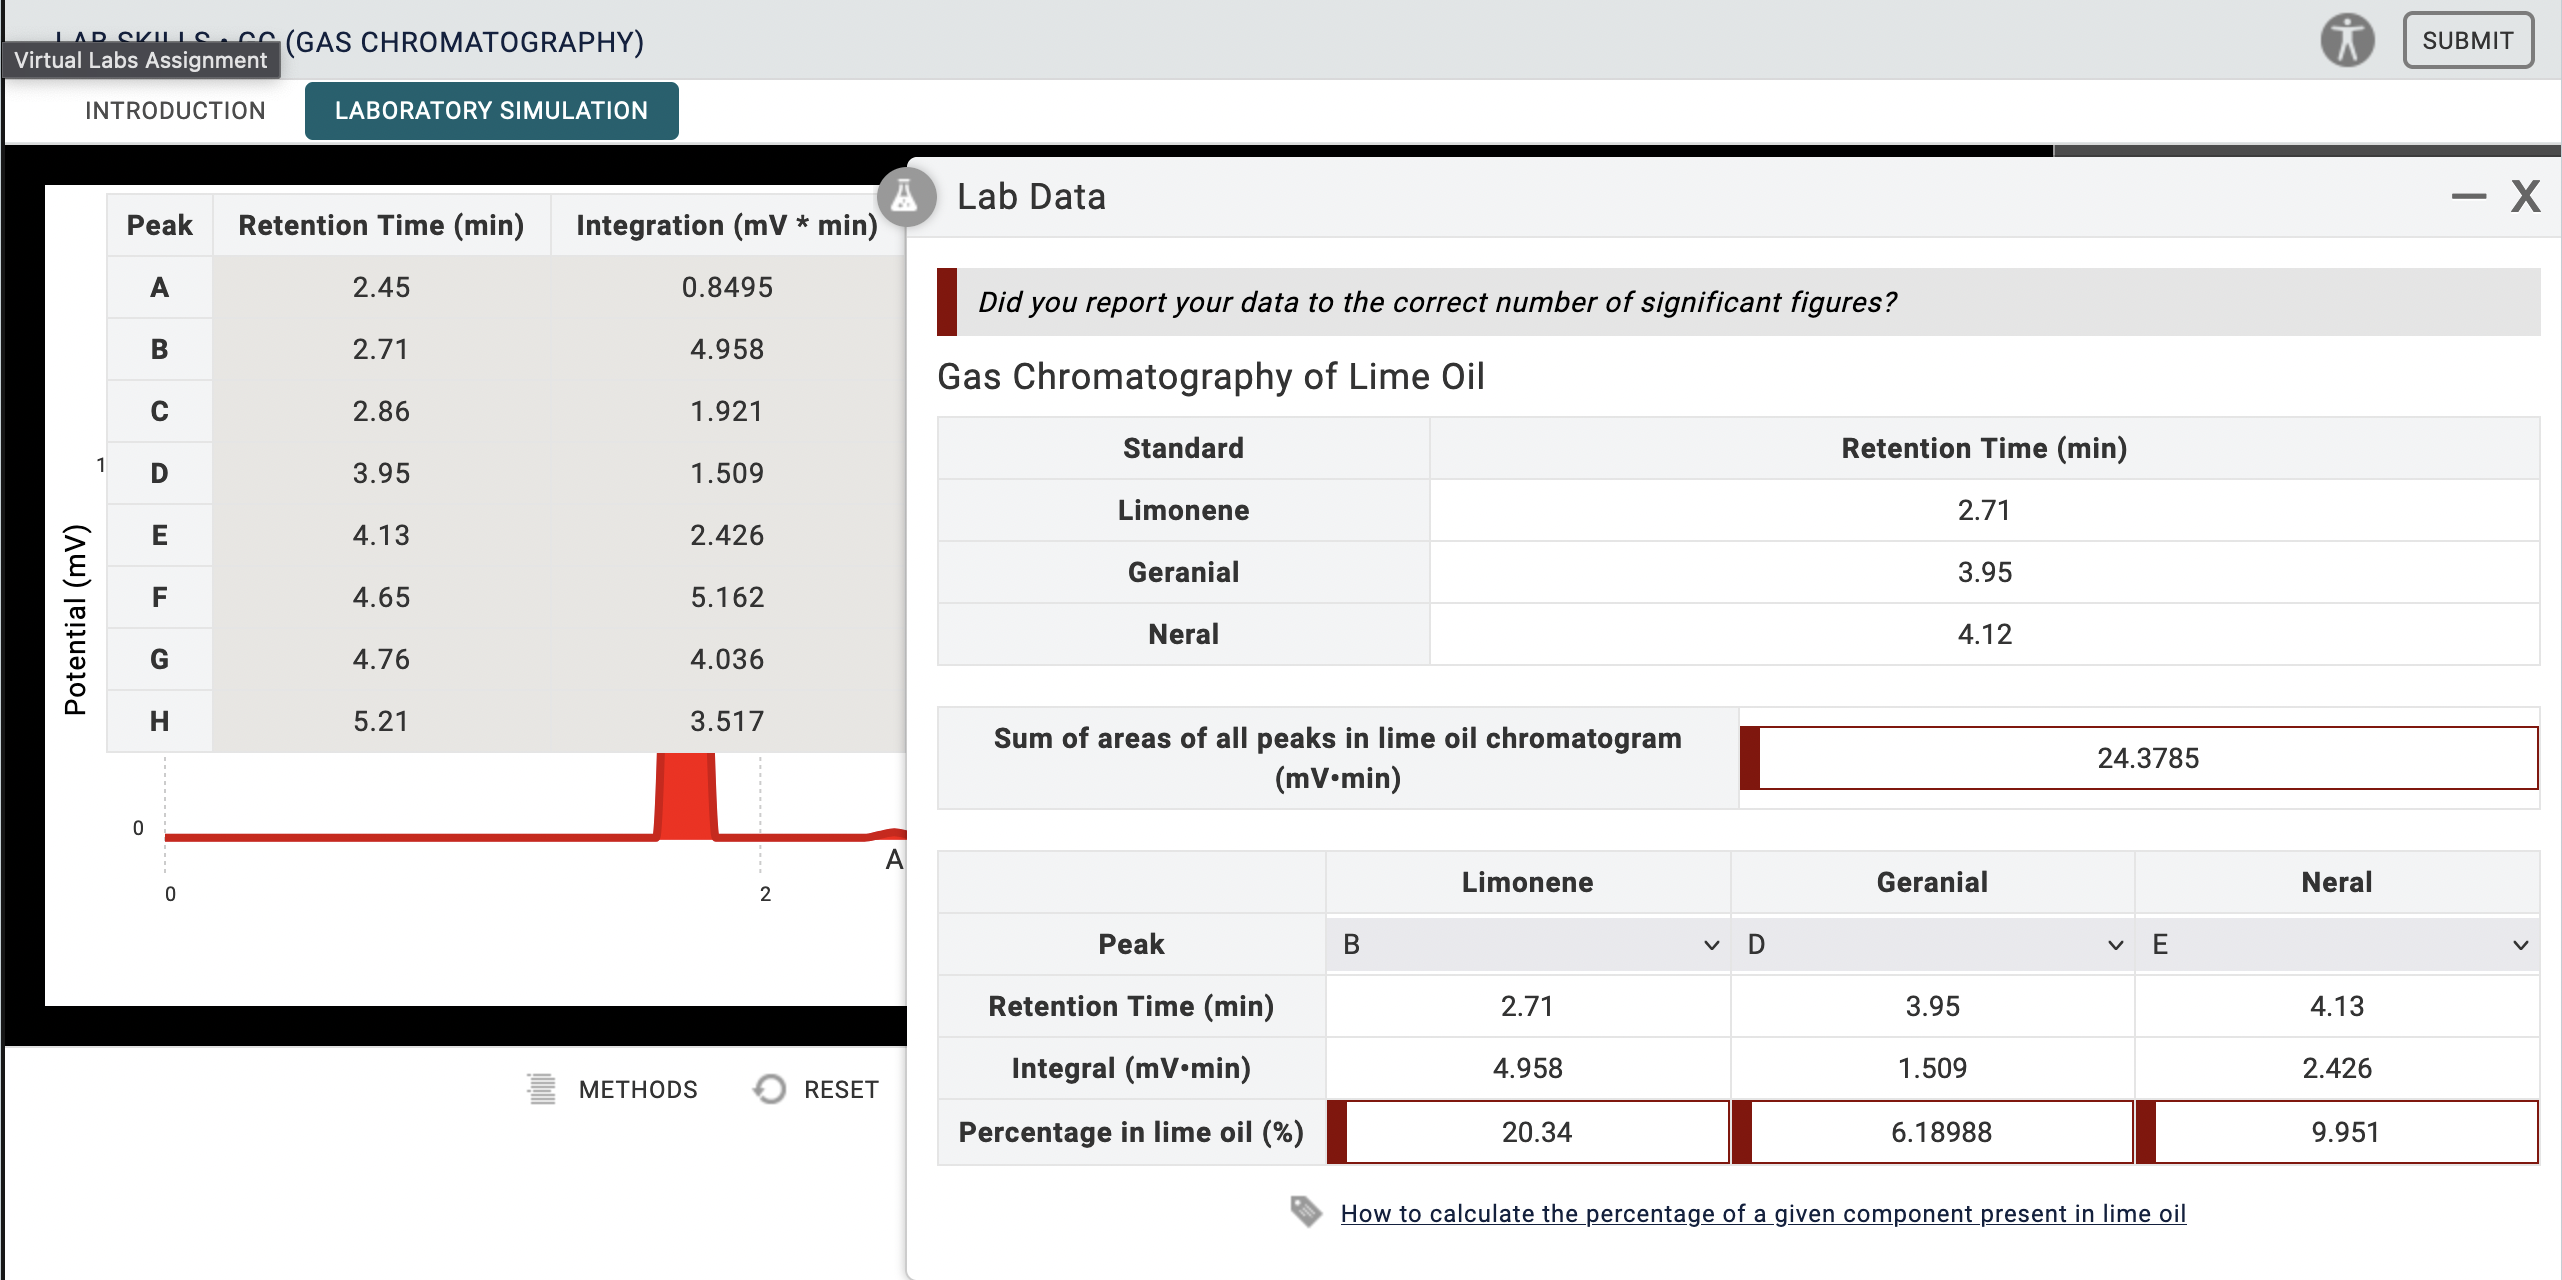This screenshot has height=1280, width=2562.
Task: Click the Methods list icon
Action: coord(541,1089)
